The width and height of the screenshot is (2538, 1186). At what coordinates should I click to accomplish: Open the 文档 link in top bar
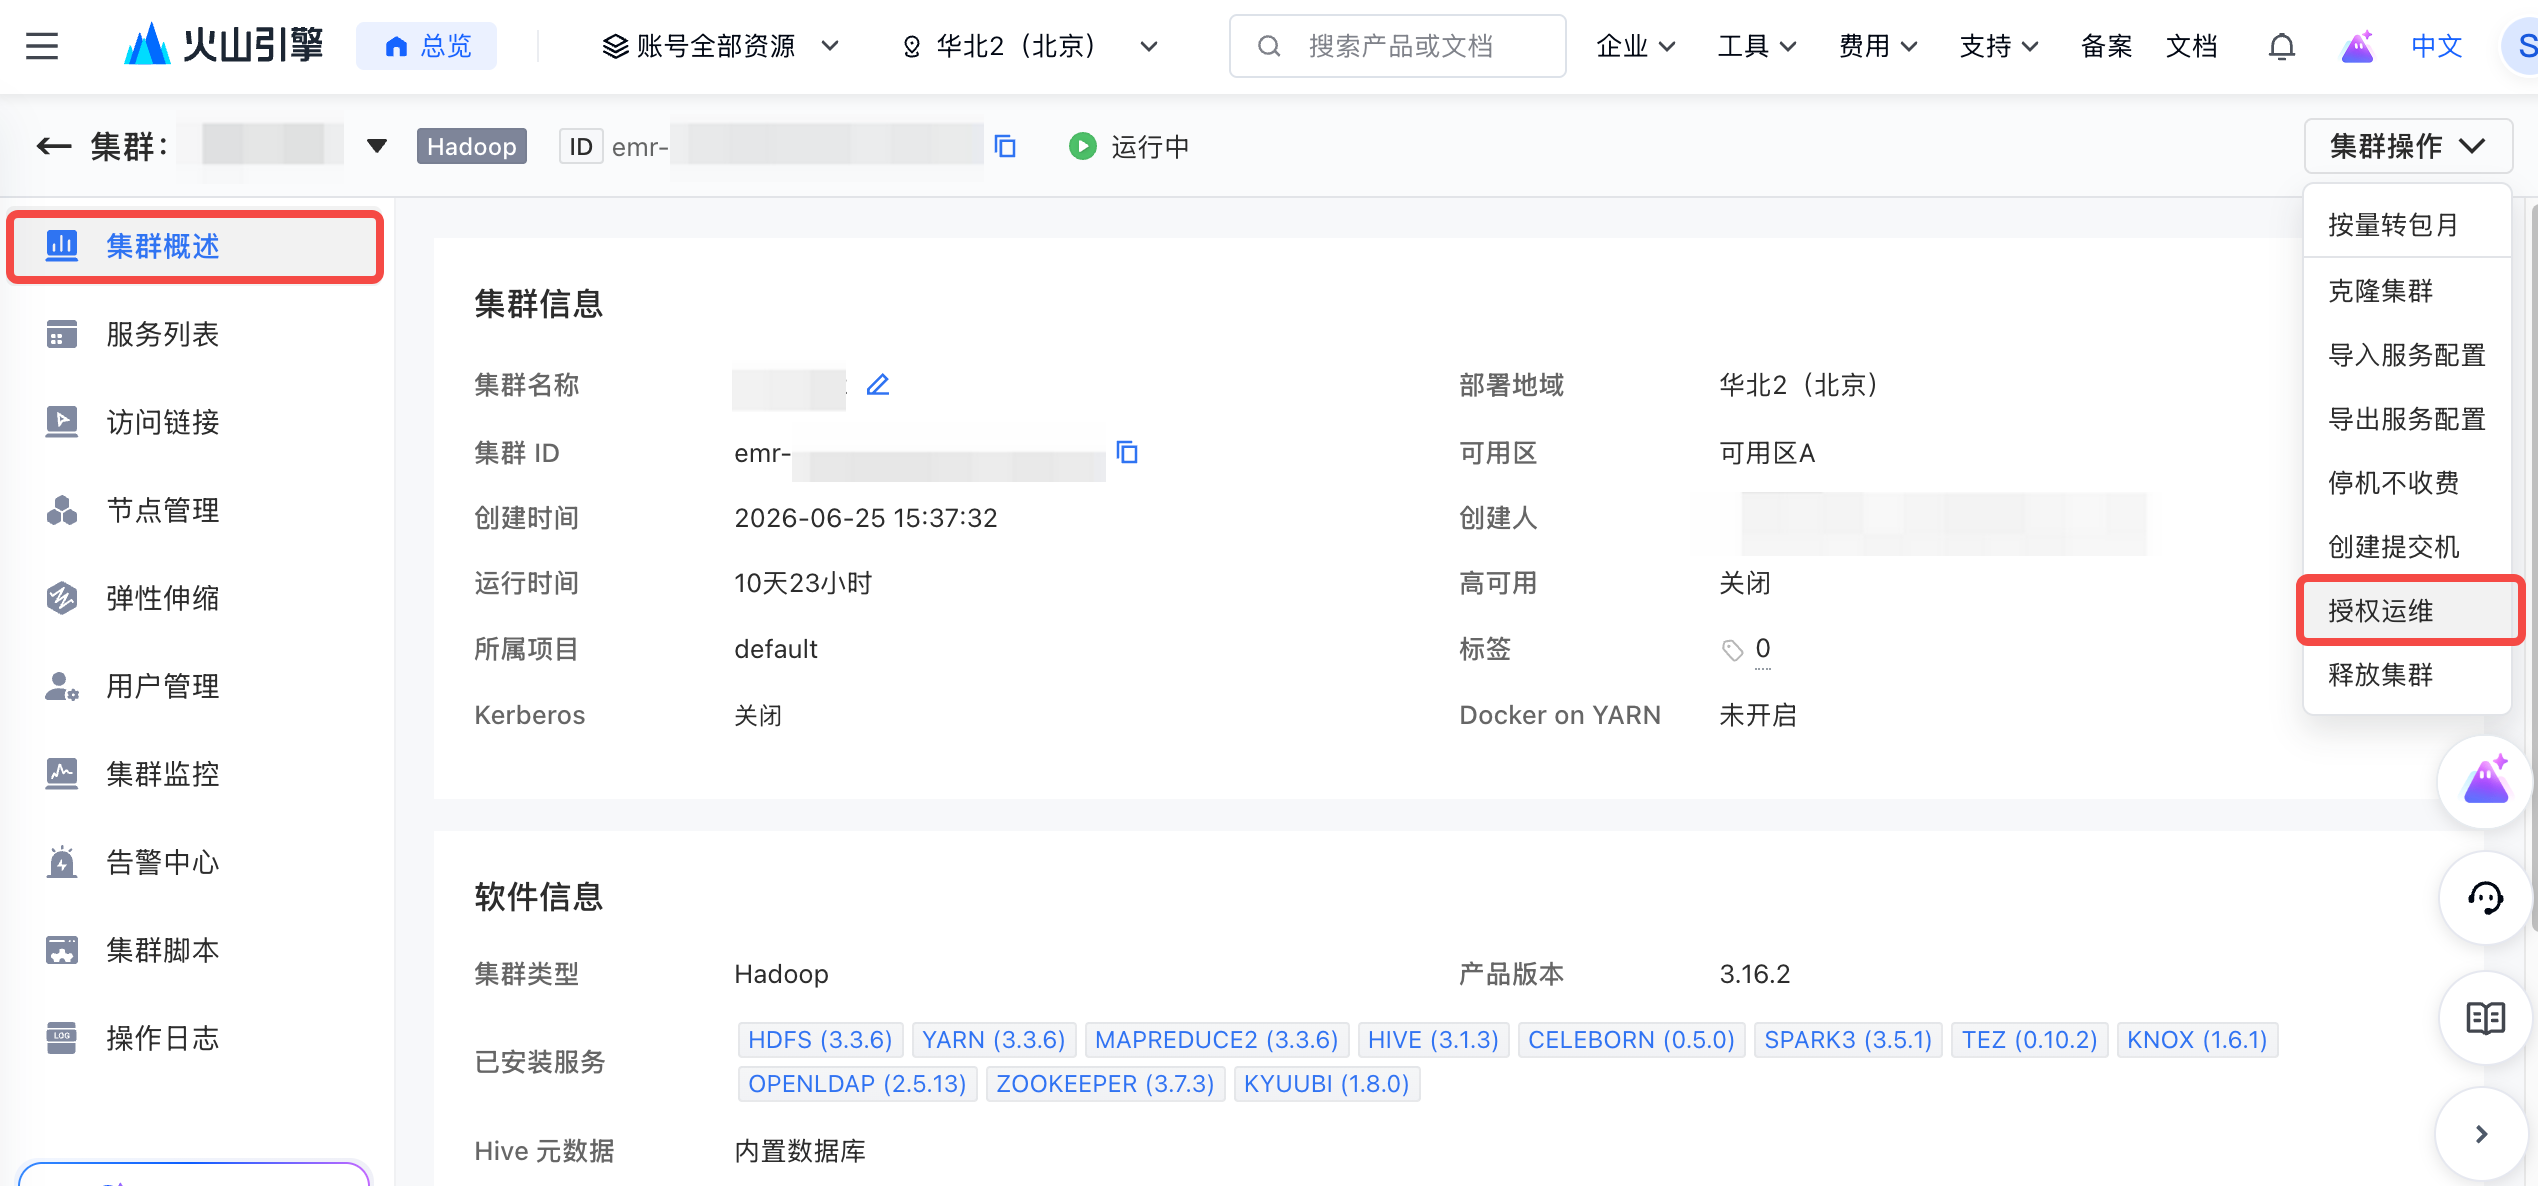(2191, 46)
